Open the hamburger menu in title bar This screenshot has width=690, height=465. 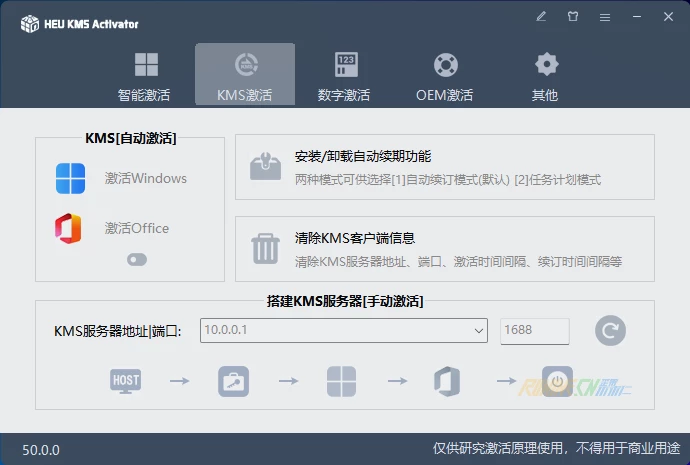[x=605, y=17]
